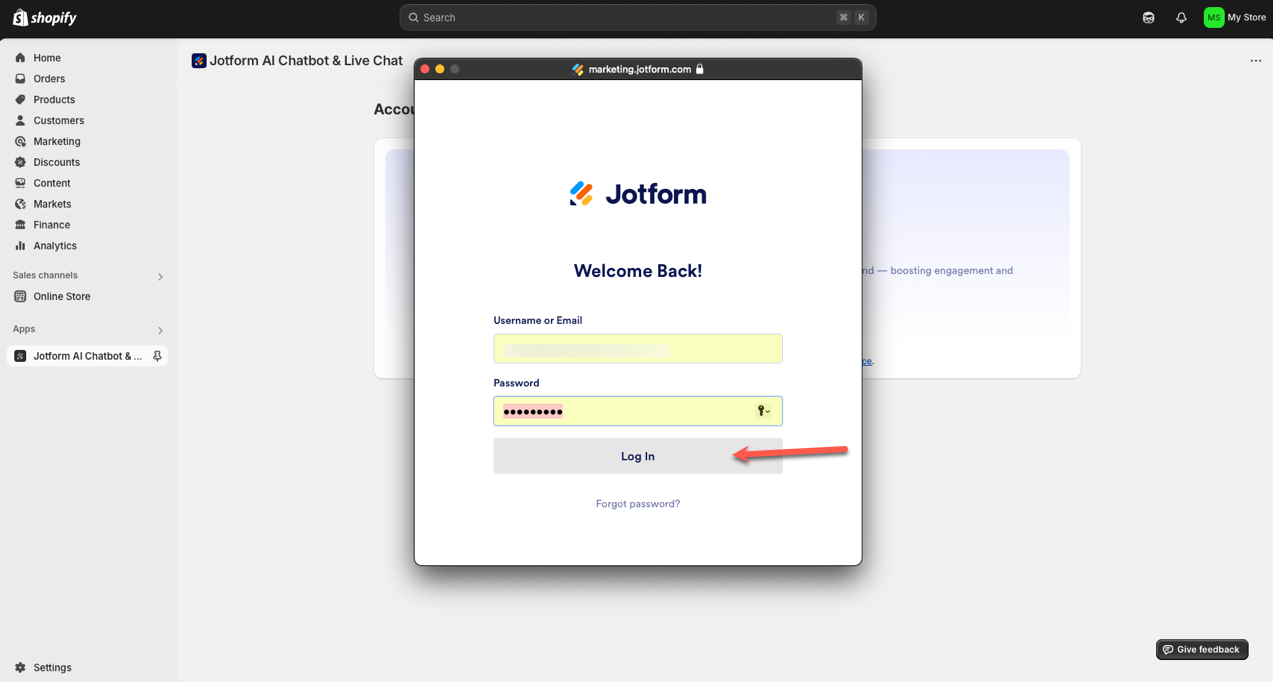Viewport: 1273px width, 682px height.
Task: Open the MS avatar account menu
Action: click(x=1214, y=17)
